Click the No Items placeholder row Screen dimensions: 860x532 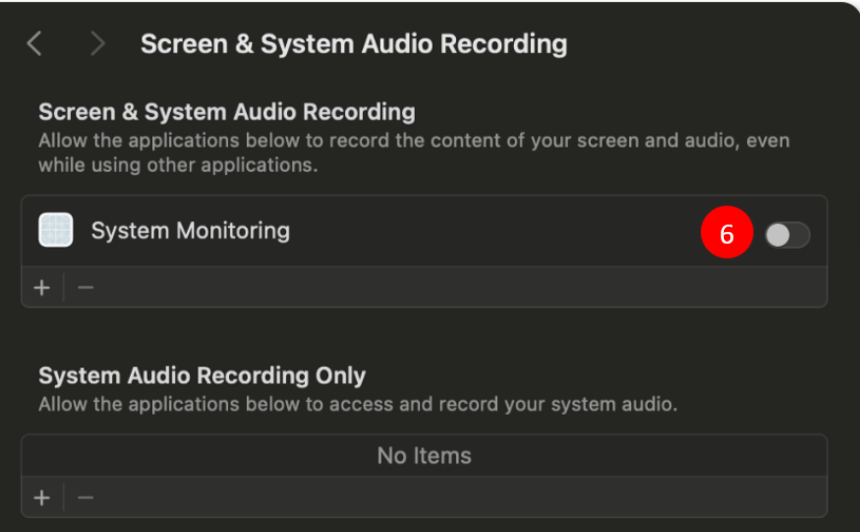click(424, 456)
